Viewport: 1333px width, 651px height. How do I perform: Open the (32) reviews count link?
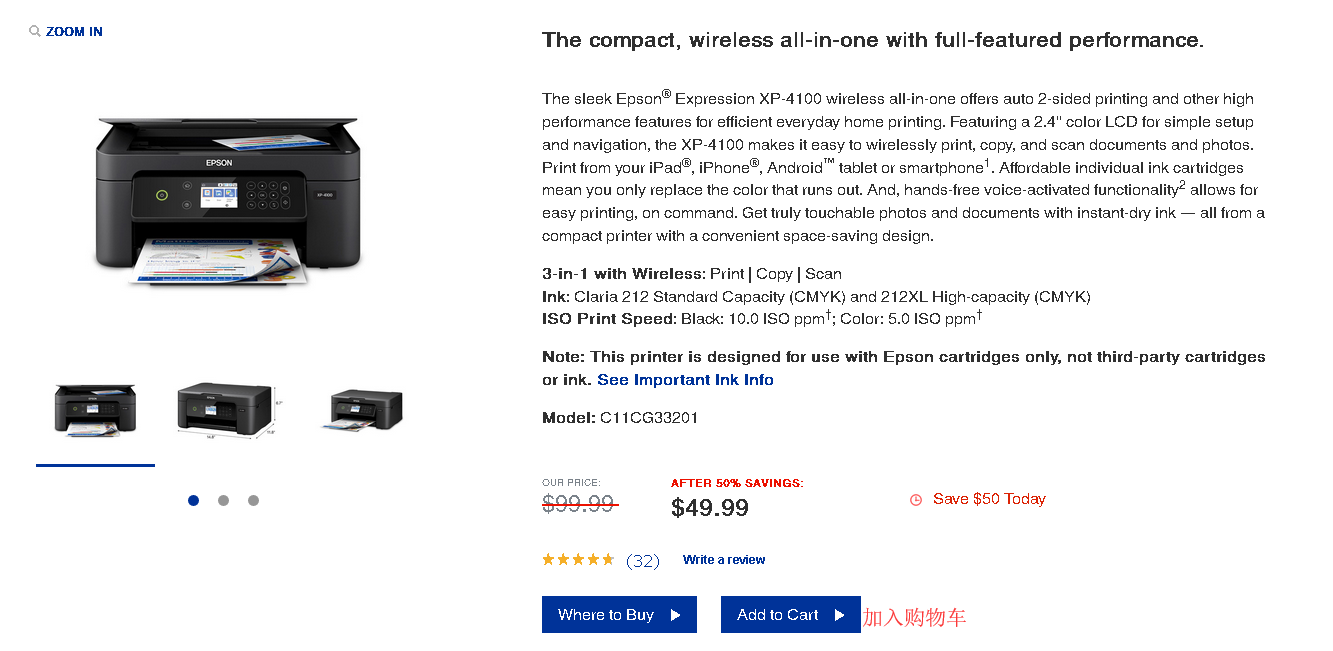tap(643, 561)
